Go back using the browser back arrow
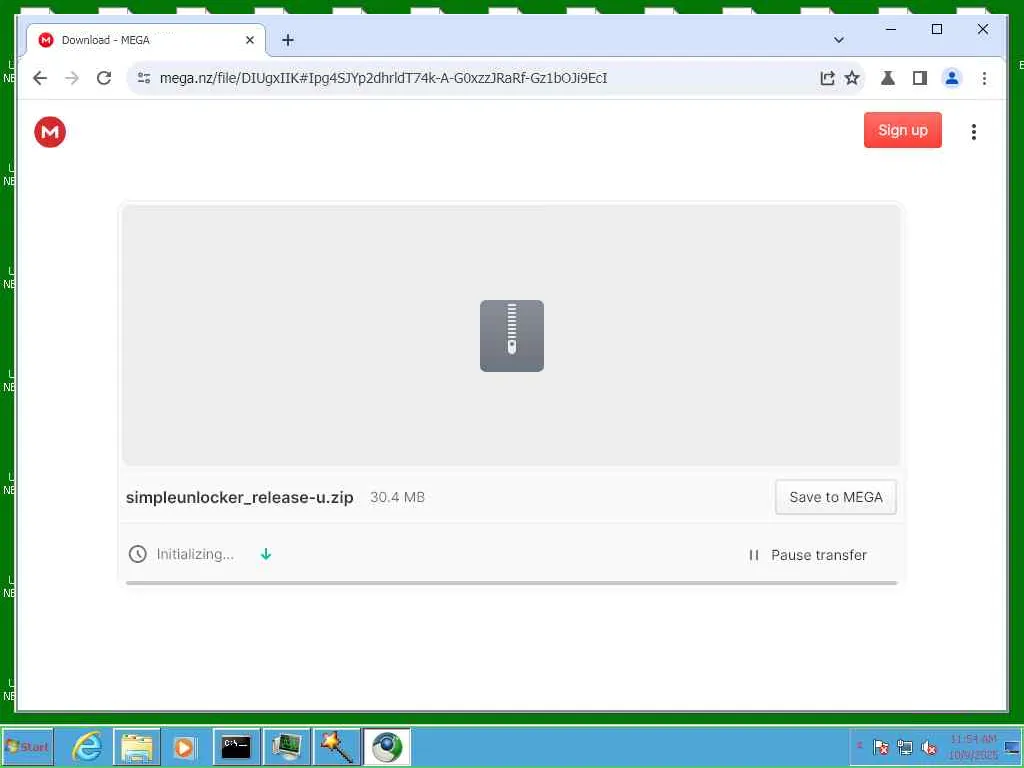This screenshot has width=1024, height=768. pyautogui.click(x=40, y=78)
